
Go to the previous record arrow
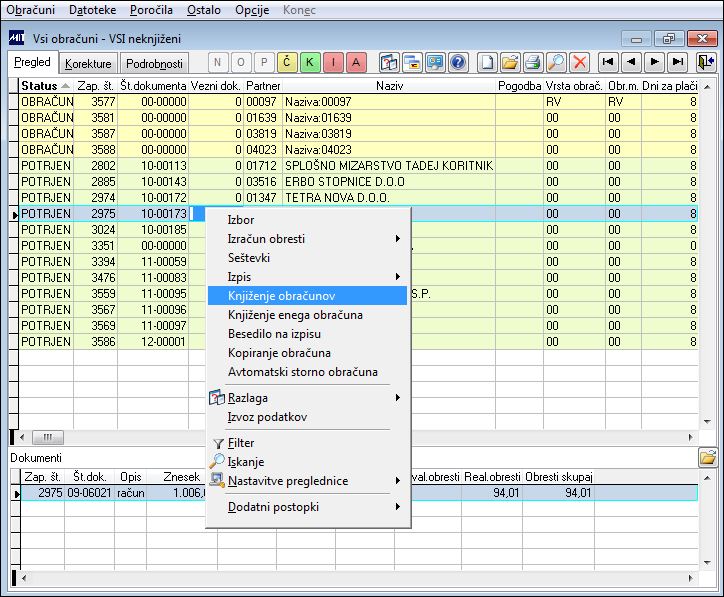(631, 62)
